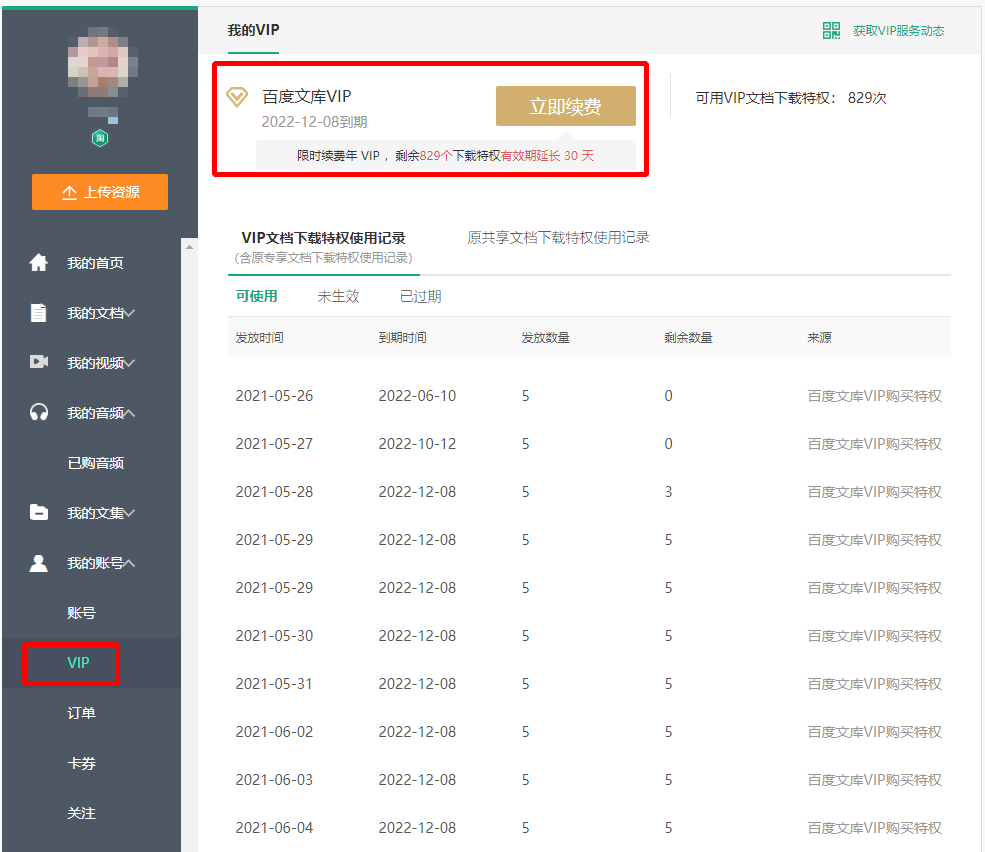Image resolution: width=985 pixels, height=852 pixels.
Task: Open 订单 in the sidebar
Action: [81, 713]
